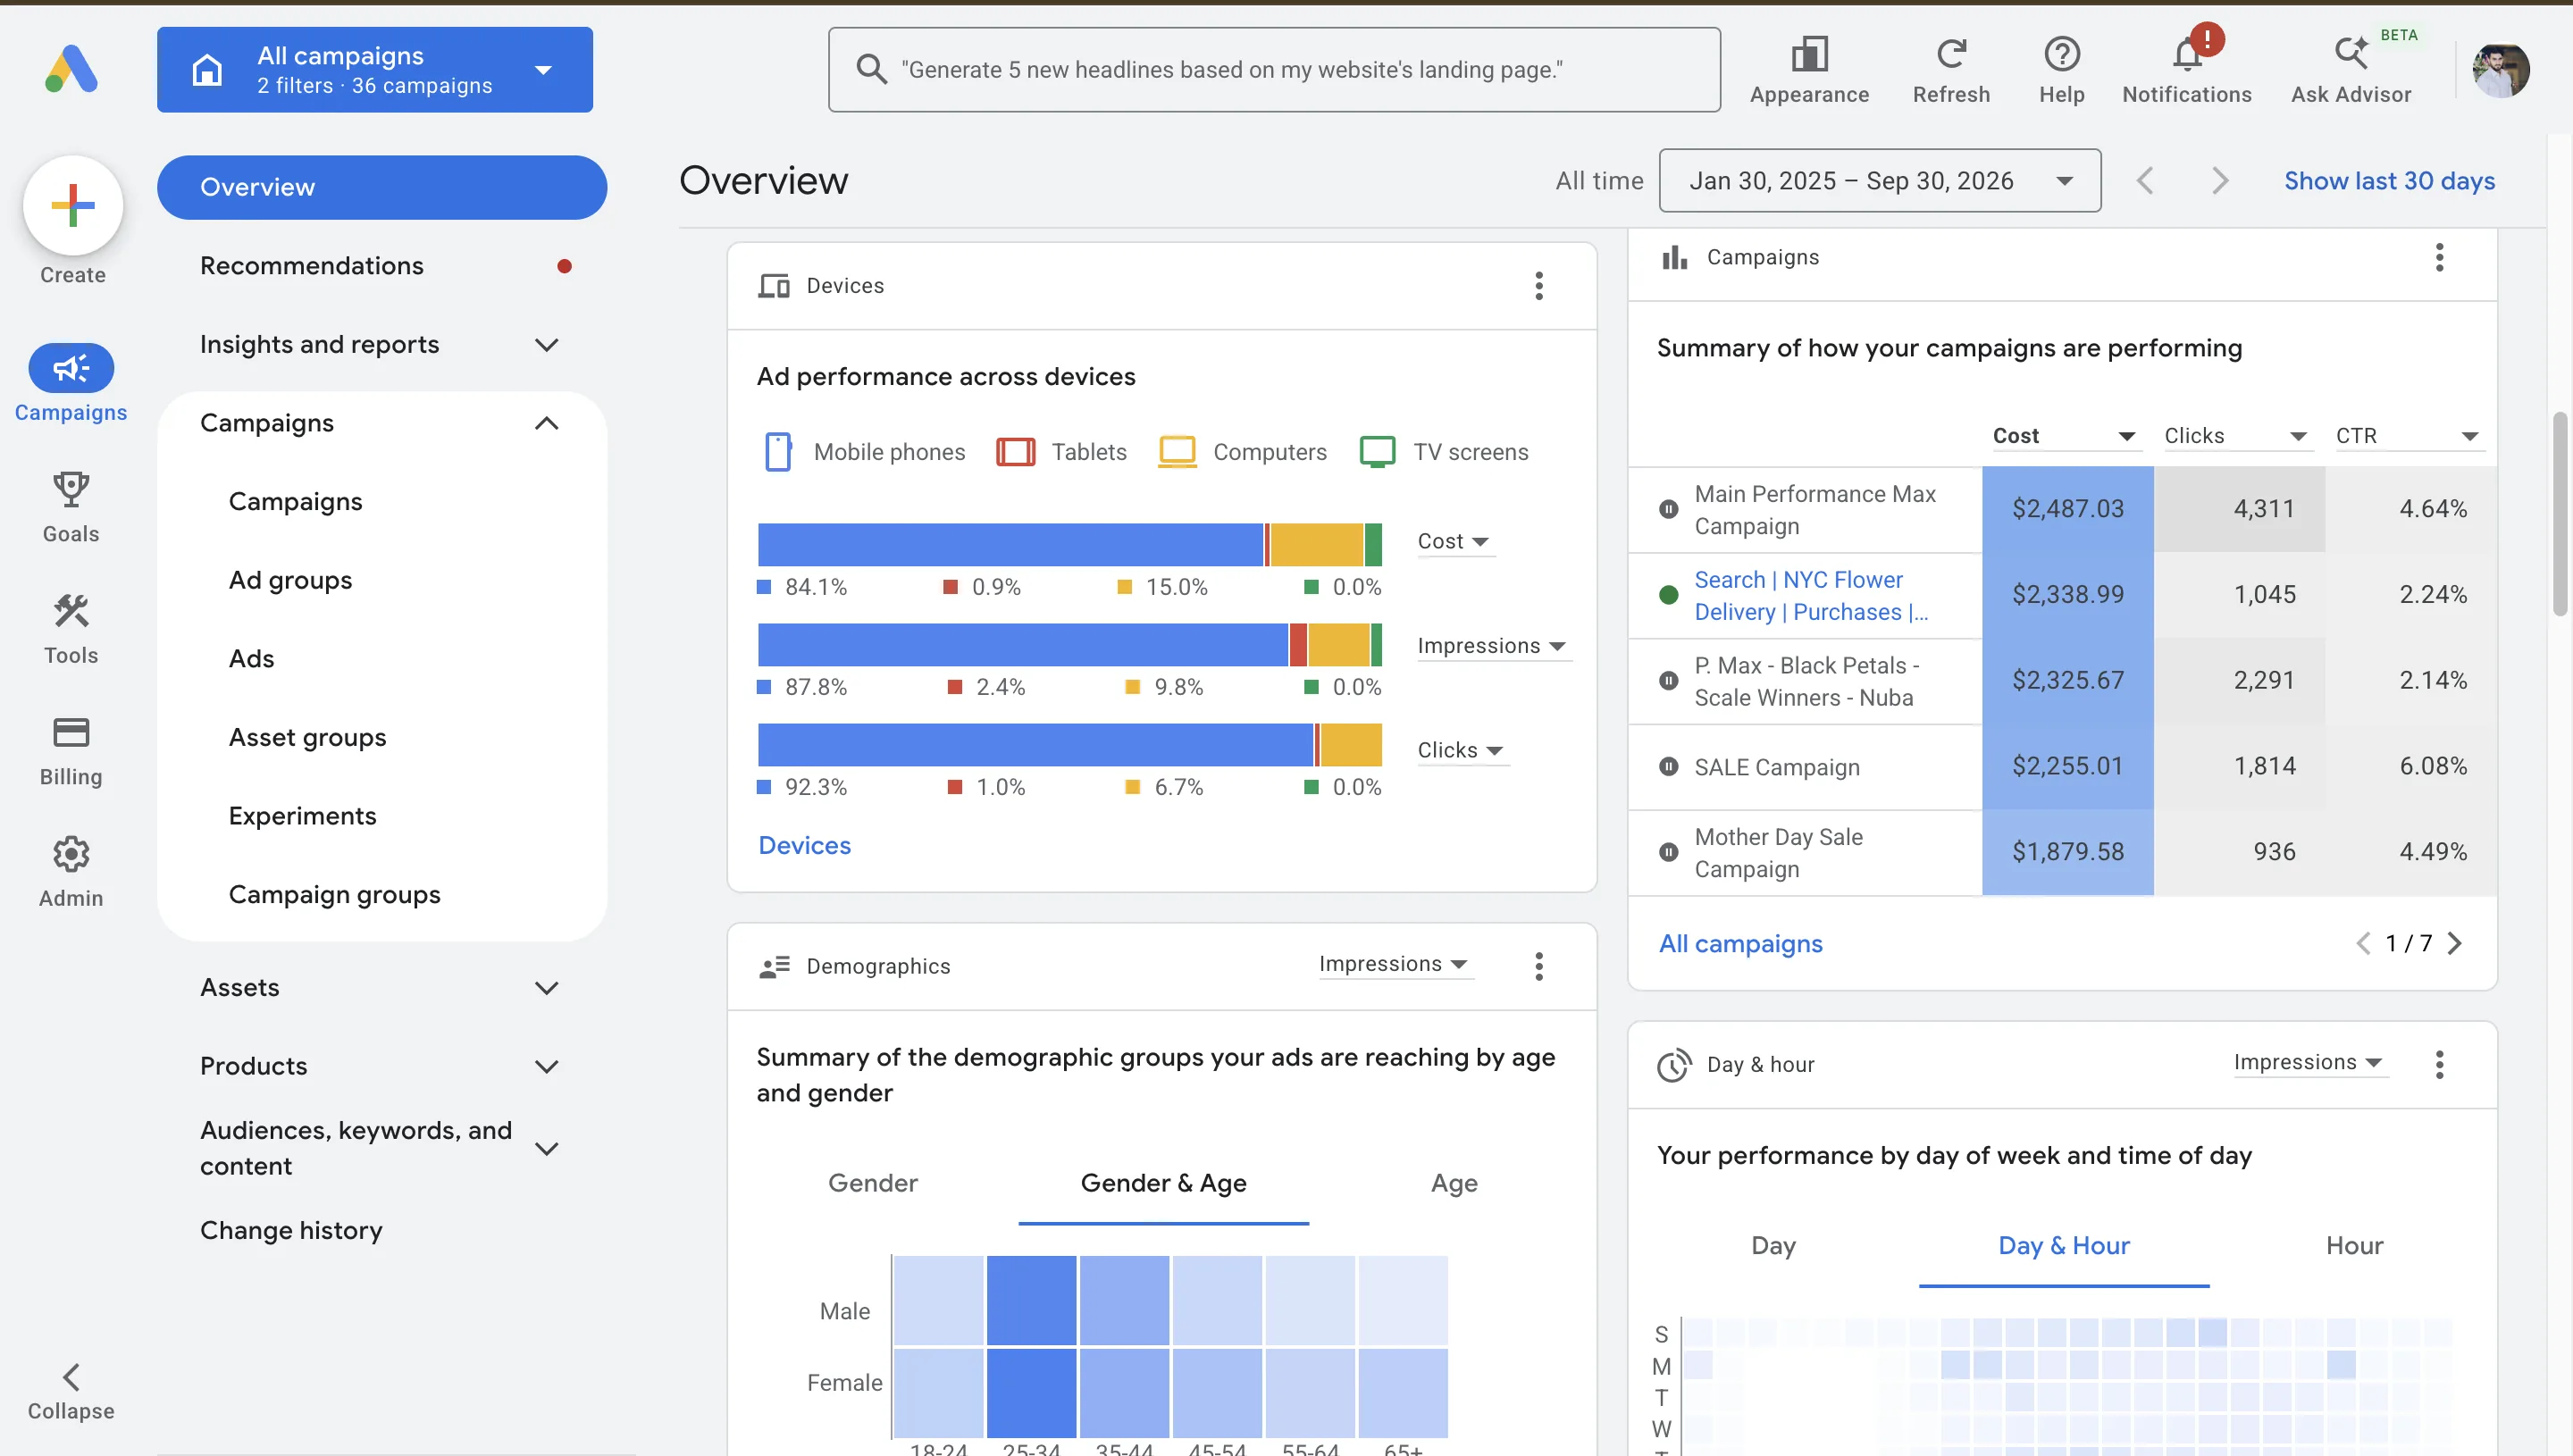Open Demographics card three-dot menu
Image resolution: width=2573 pixels, height=1456 pixels.
point(1539,966)
